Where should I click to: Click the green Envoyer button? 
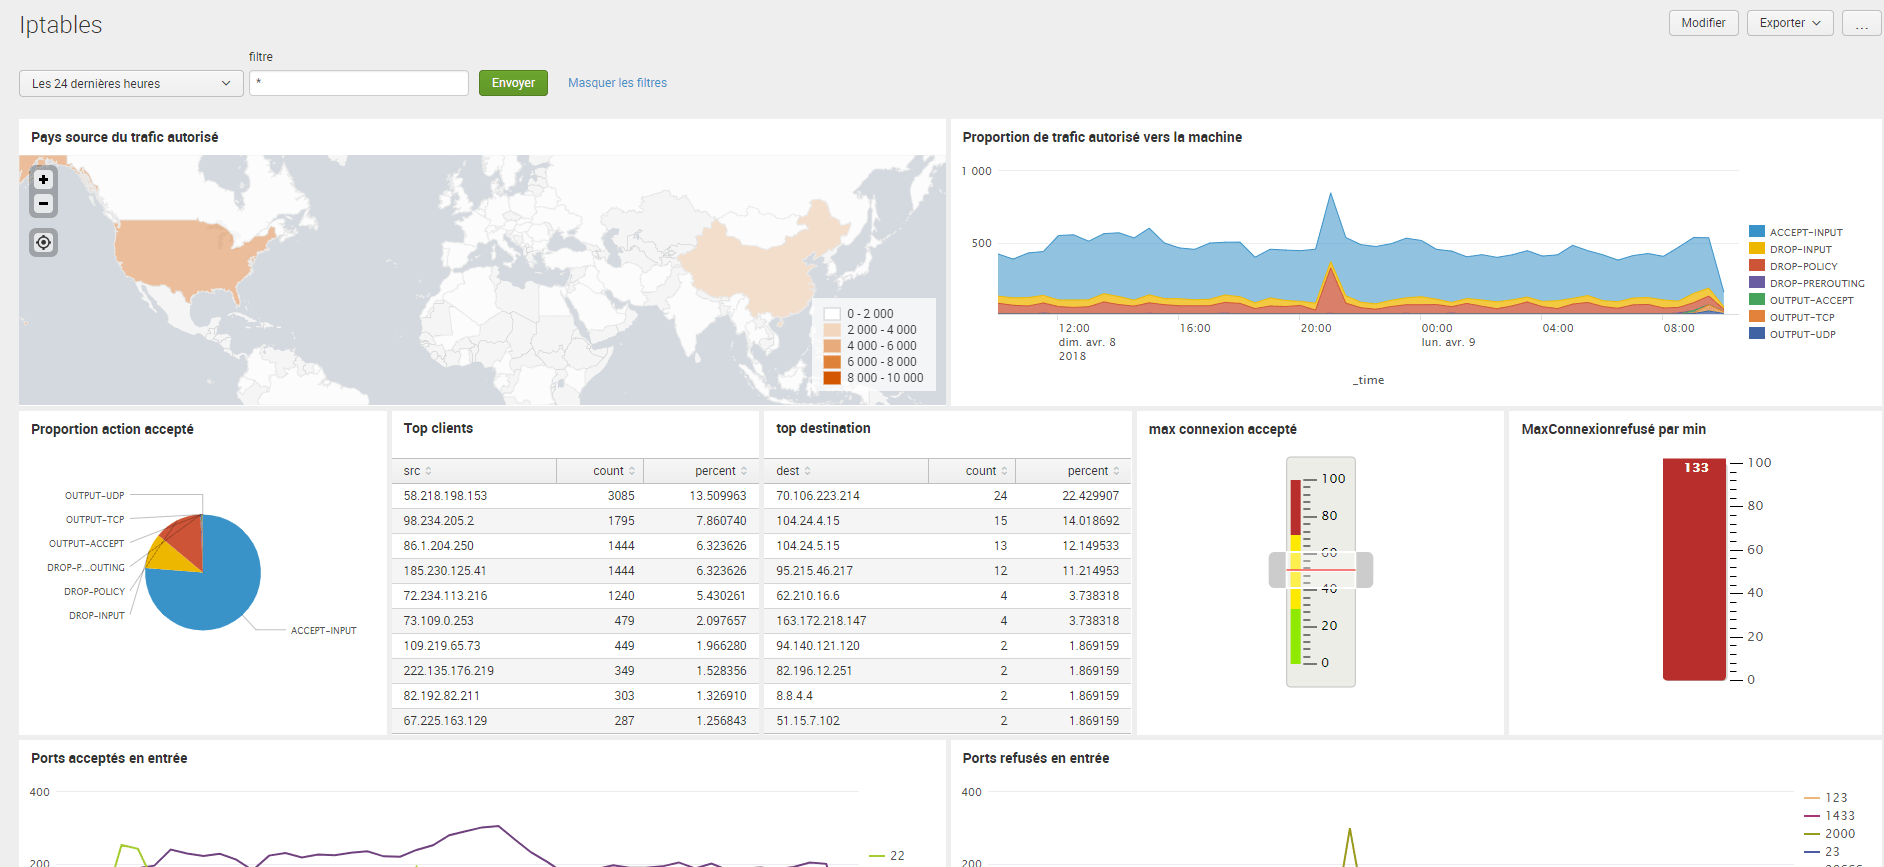click(513, 83)
